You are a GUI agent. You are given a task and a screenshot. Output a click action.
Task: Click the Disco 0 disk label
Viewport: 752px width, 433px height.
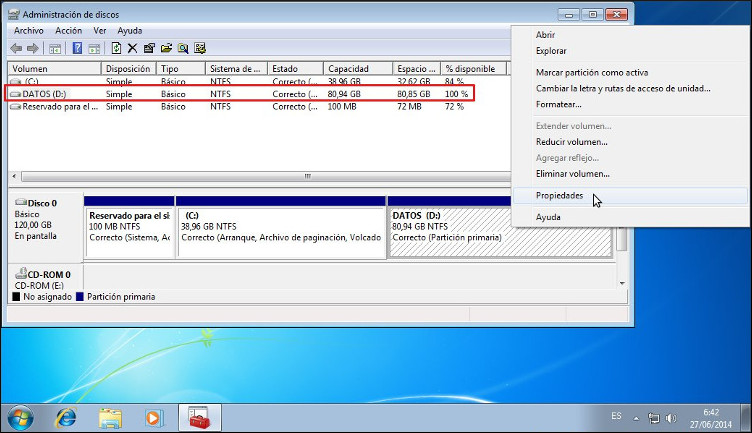(42, 203)
